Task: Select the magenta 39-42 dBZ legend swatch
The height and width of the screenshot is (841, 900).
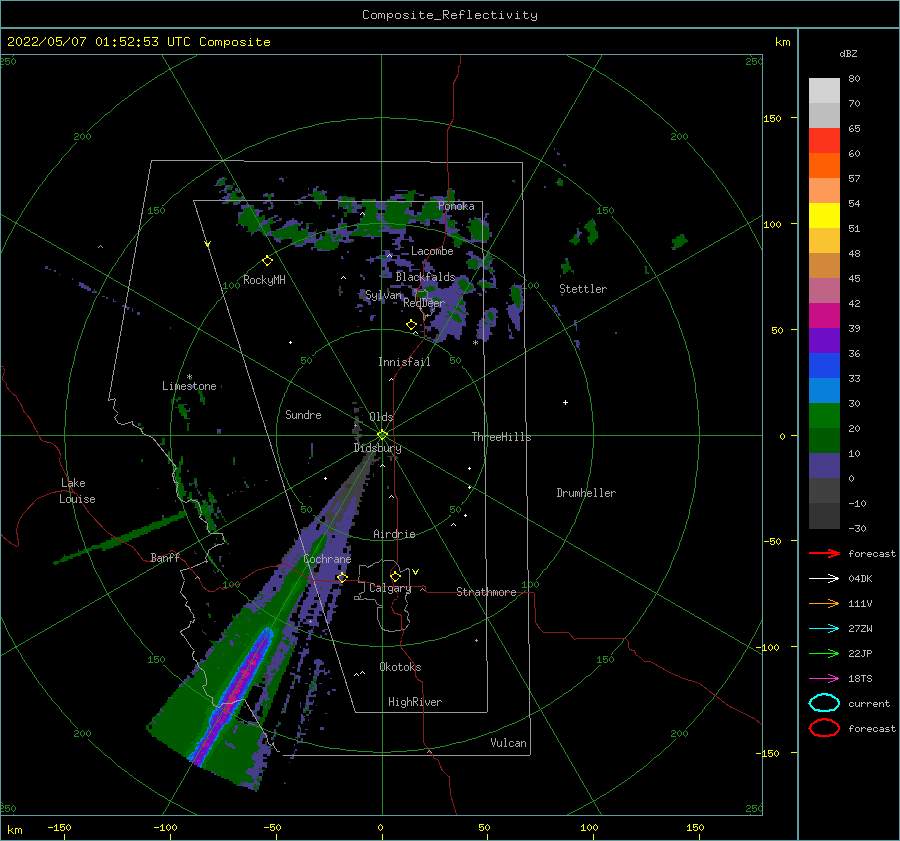Action: (x=824, y=316)
